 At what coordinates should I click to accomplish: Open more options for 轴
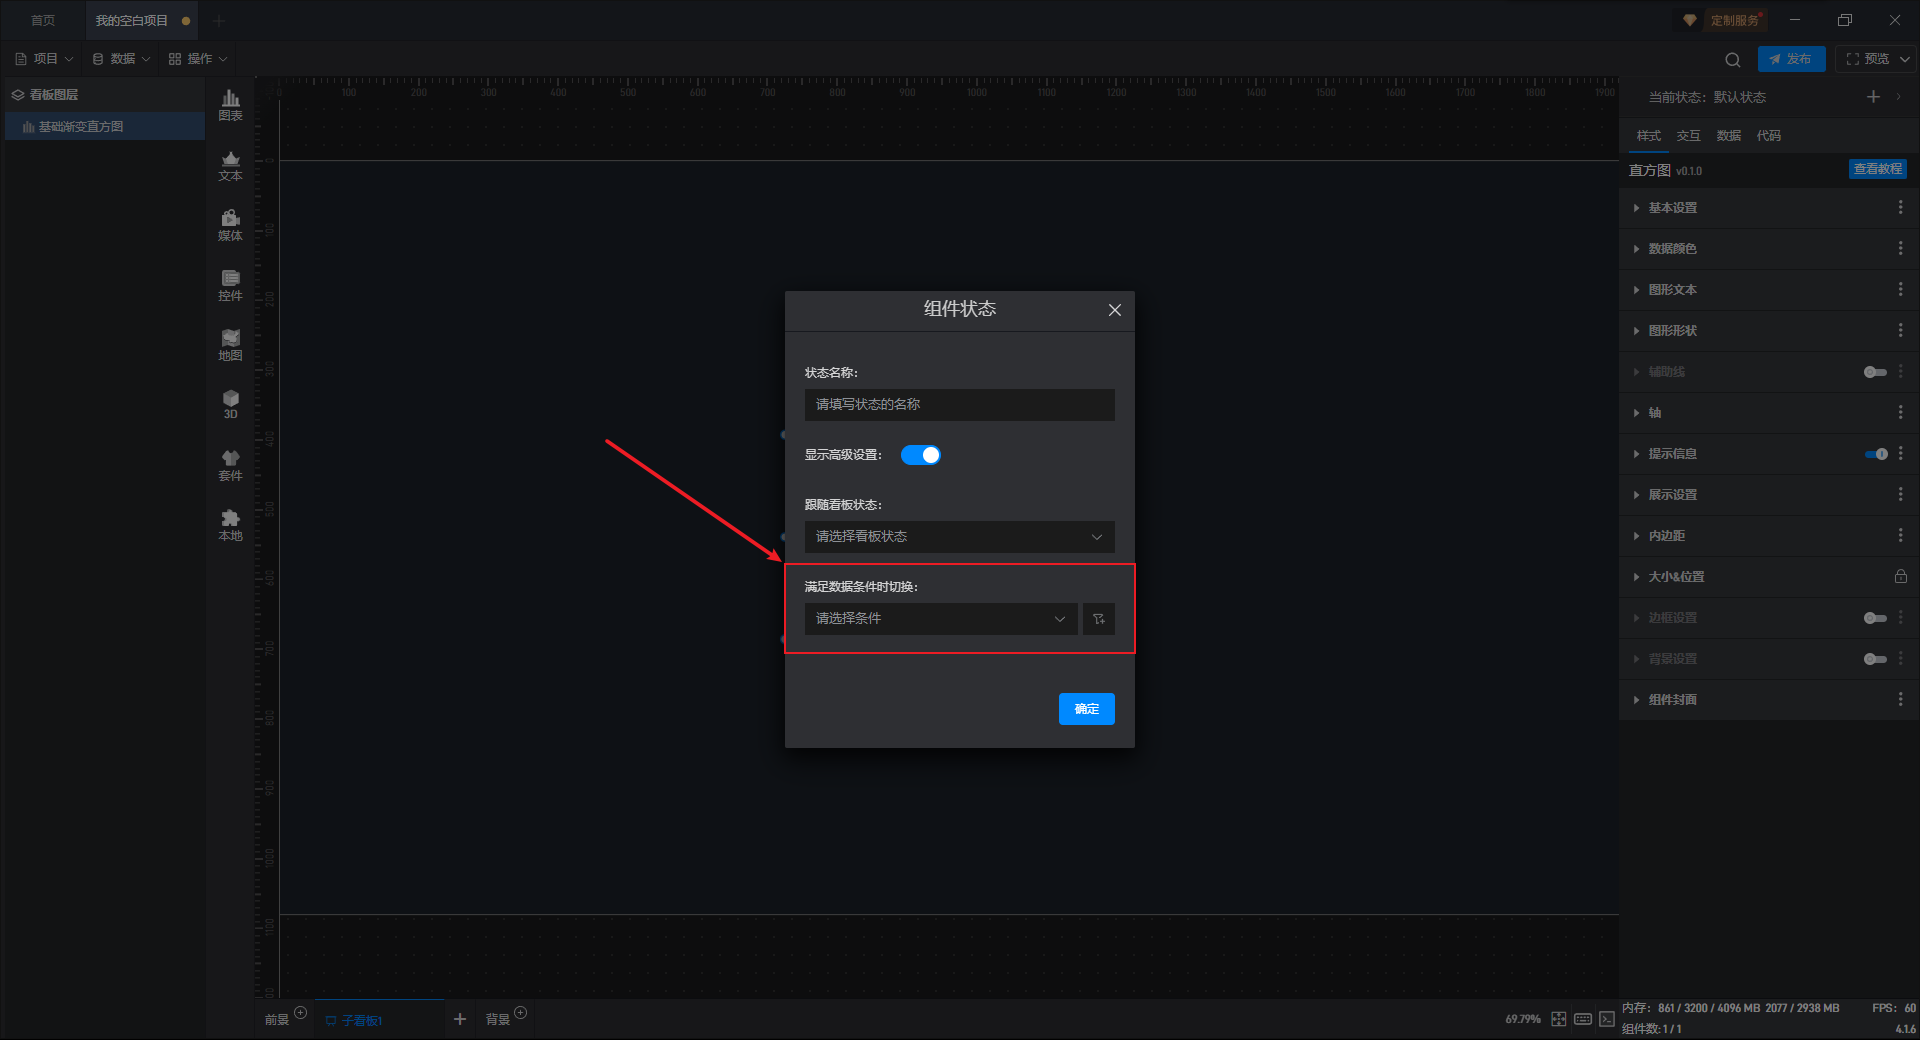pyautogui.click(x=1900, y=412)
